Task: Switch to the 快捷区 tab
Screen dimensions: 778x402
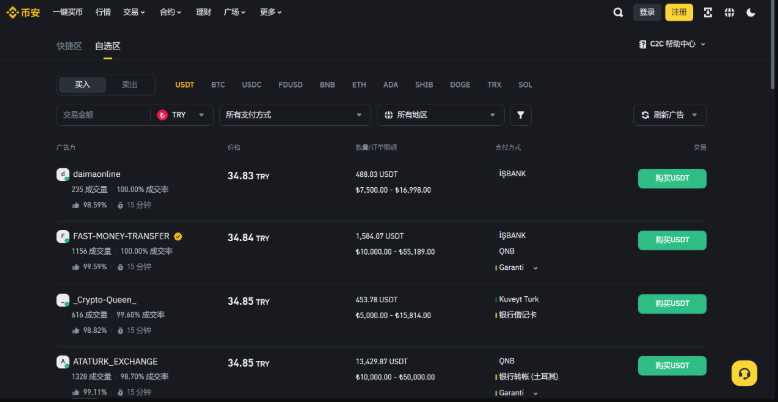Action: [x=69, y=45]
